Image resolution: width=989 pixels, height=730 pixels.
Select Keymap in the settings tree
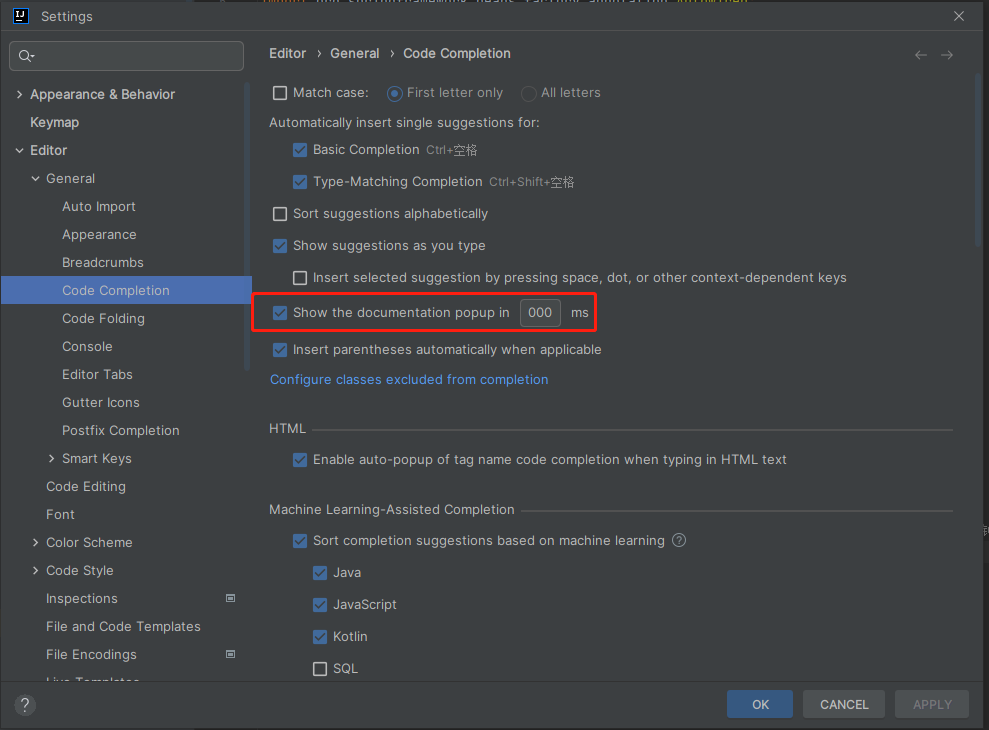(x=54, y=123)
